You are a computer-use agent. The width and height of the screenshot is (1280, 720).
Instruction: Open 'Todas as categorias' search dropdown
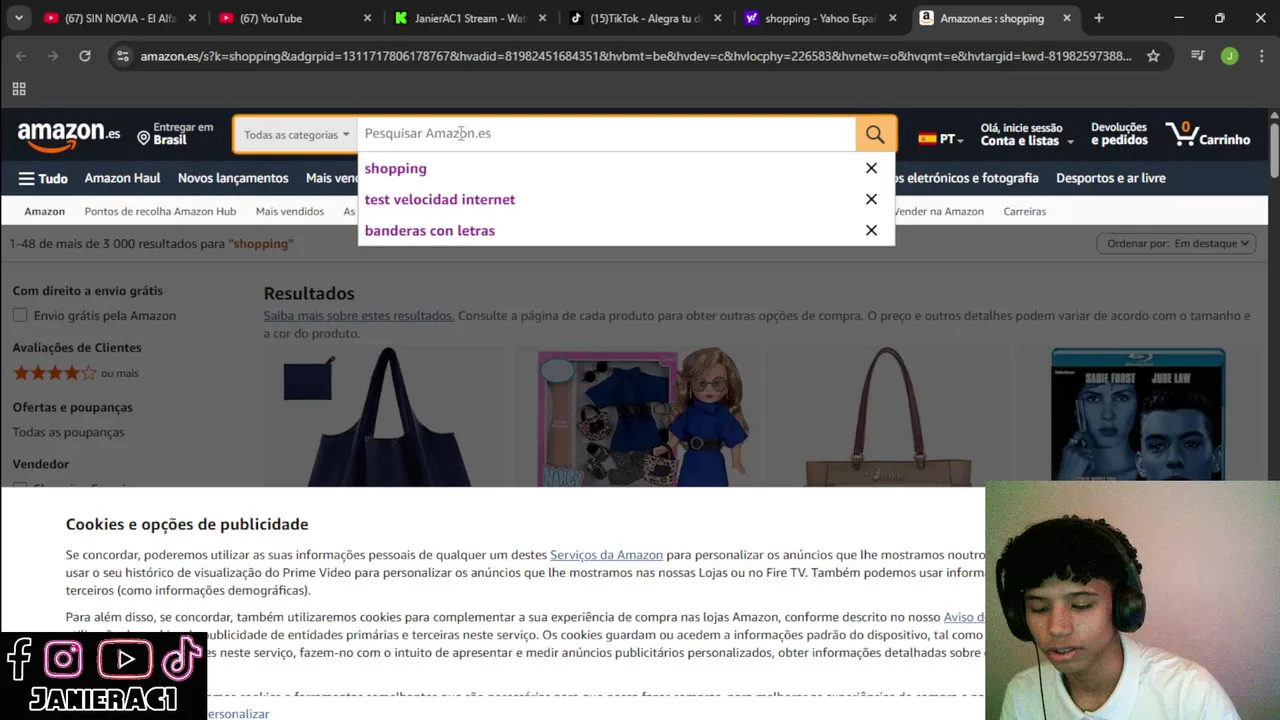tap(296, 134)
